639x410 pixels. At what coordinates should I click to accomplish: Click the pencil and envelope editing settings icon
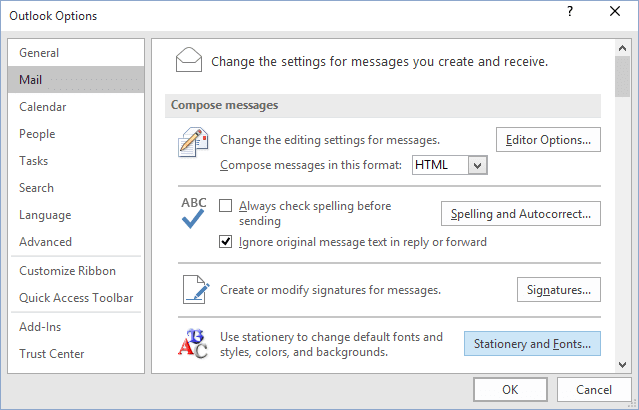pos(193,142)
